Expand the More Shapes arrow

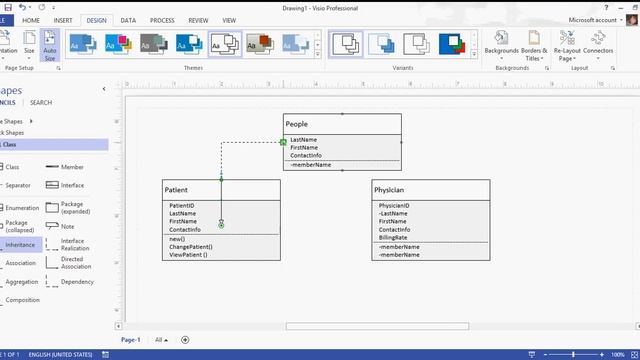click(x=31, y=121)
